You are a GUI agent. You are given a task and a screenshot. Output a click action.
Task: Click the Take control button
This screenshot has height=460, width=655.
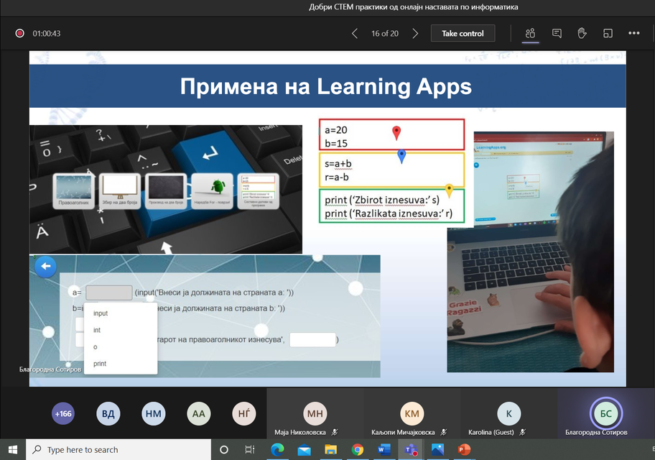pos(463,33)
